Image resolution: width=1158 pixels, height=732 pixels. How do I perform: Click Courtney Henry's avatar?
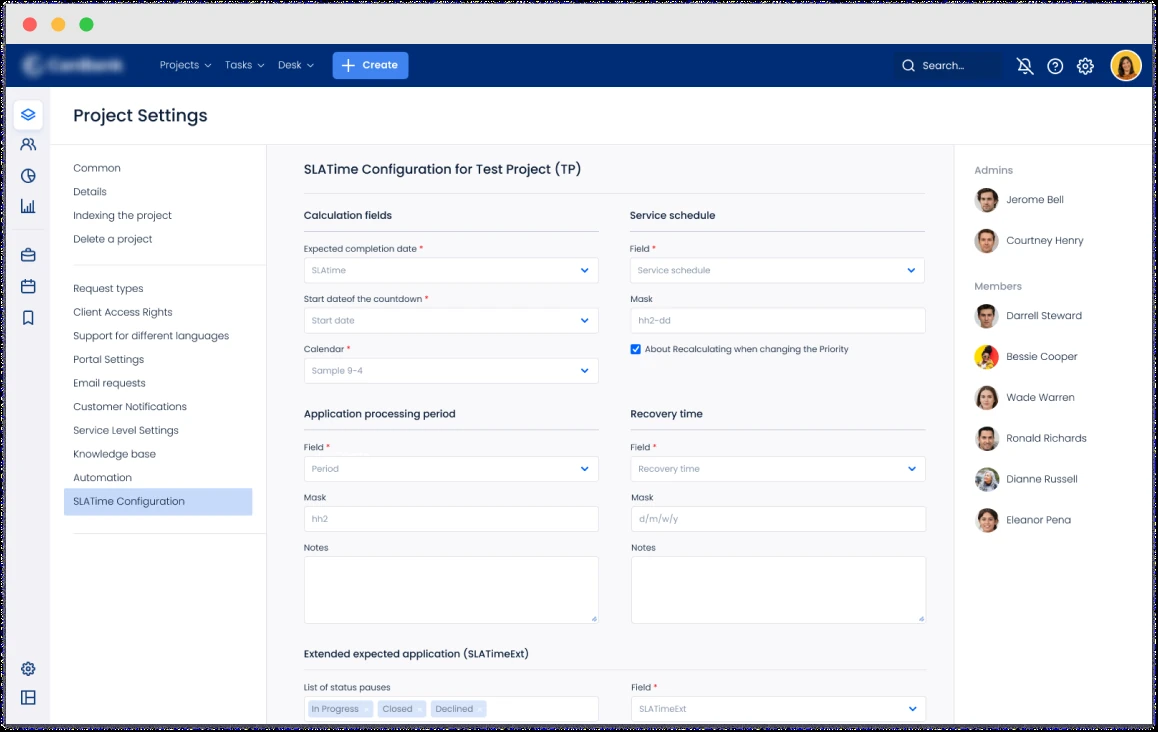(x=987, y=241)
